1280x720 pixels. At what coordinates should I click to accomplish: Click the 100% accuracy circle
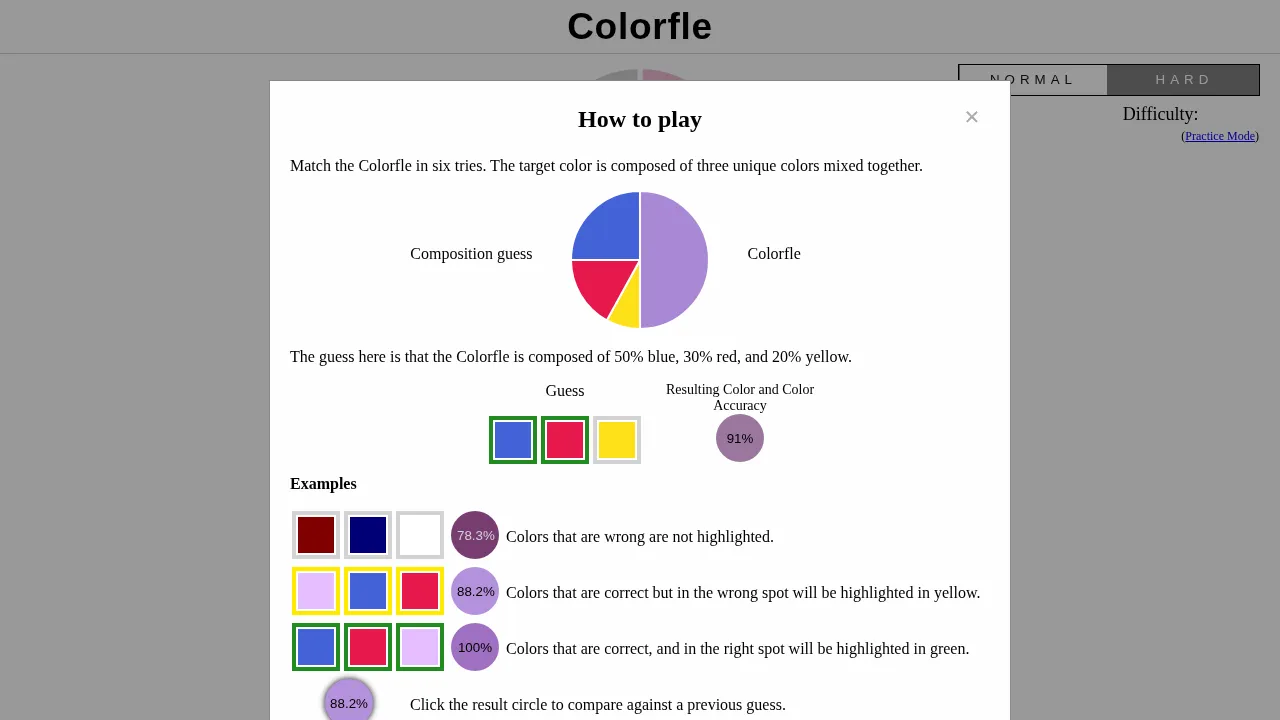tap(475, 647)
